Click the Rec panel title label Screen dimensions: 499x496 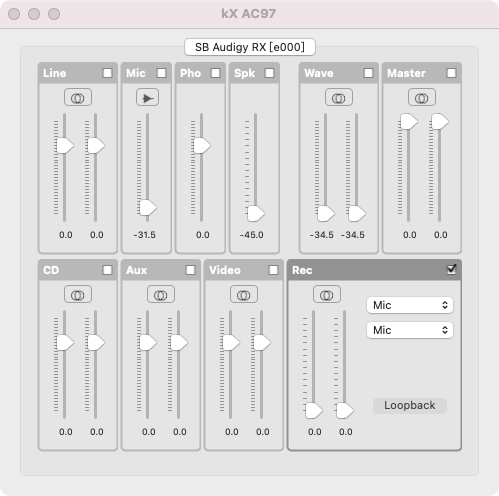302,270
